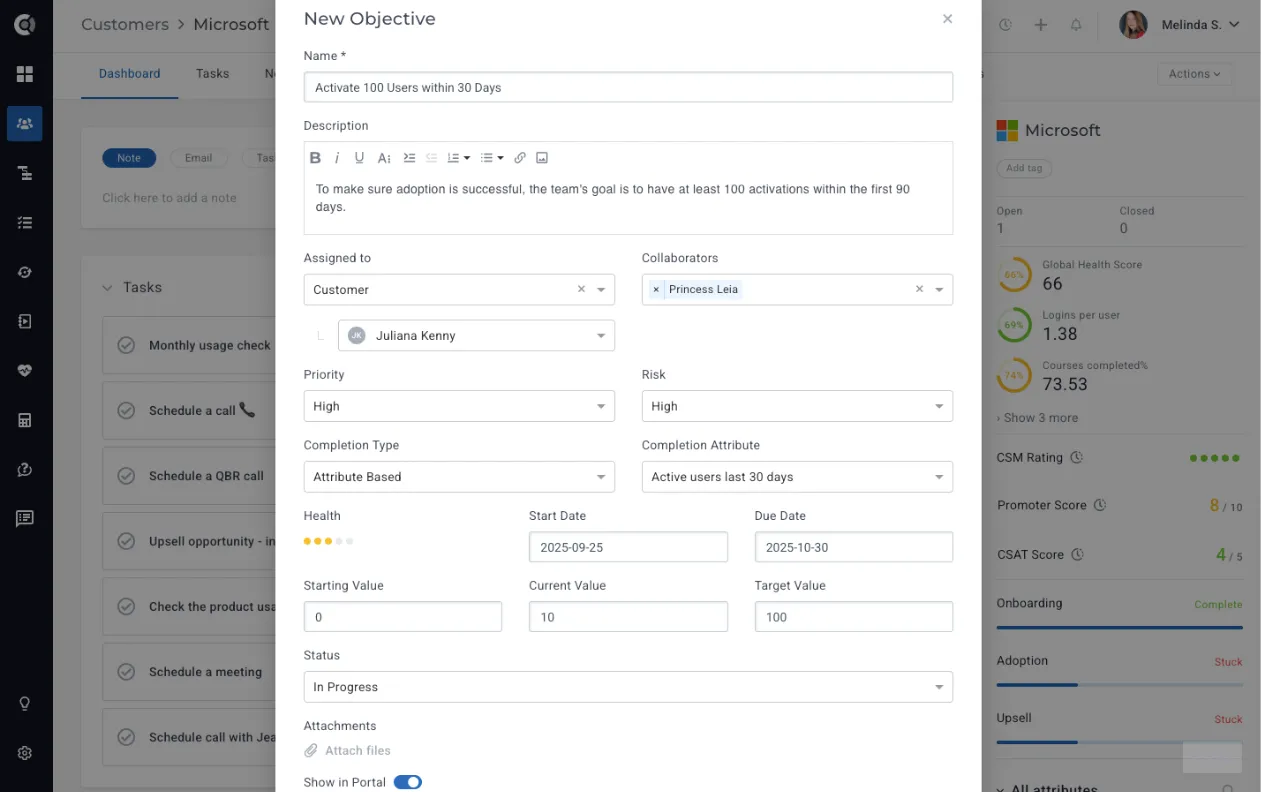Open the Tasks tab
1261x792 pixels.
213,74
